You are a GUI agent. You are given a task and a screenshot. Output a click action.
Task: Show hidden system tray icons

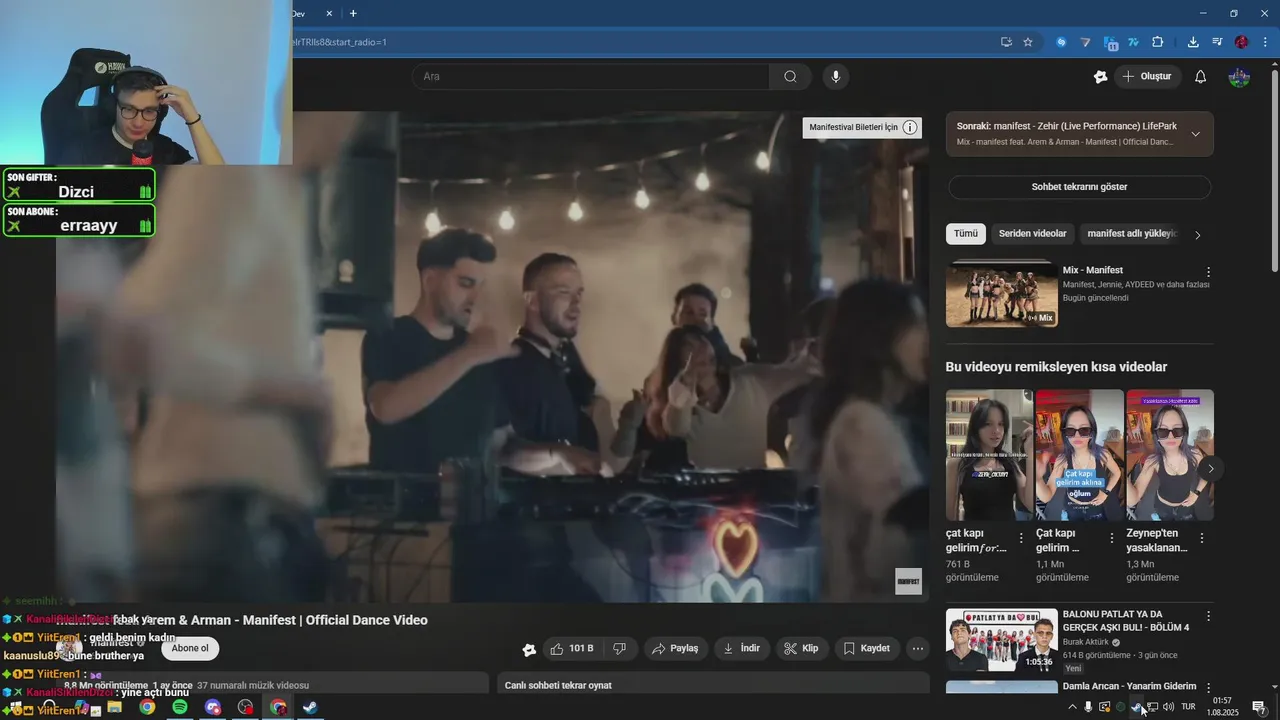click(1072, 707)
